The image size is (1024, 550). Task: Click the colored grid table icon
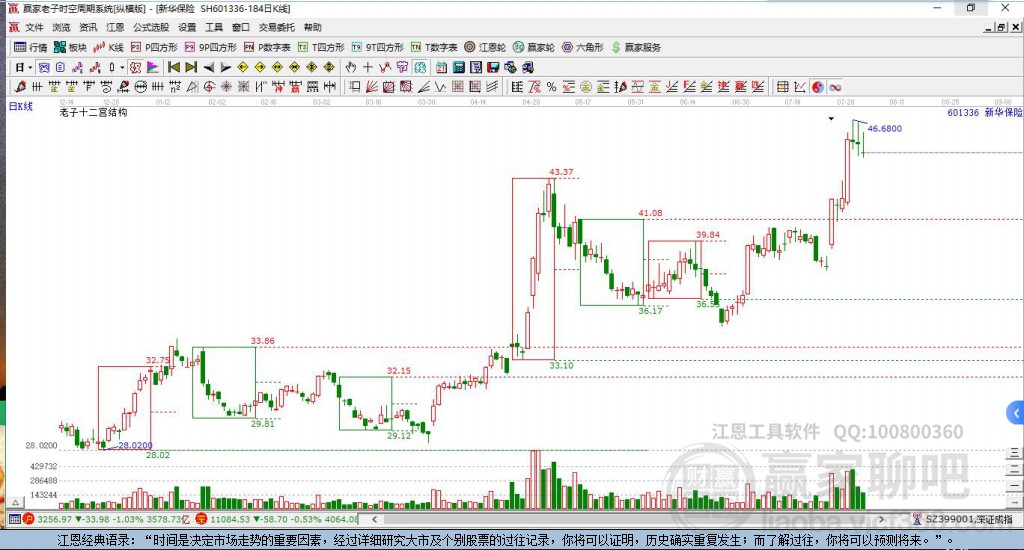click(x=782, y=87)
